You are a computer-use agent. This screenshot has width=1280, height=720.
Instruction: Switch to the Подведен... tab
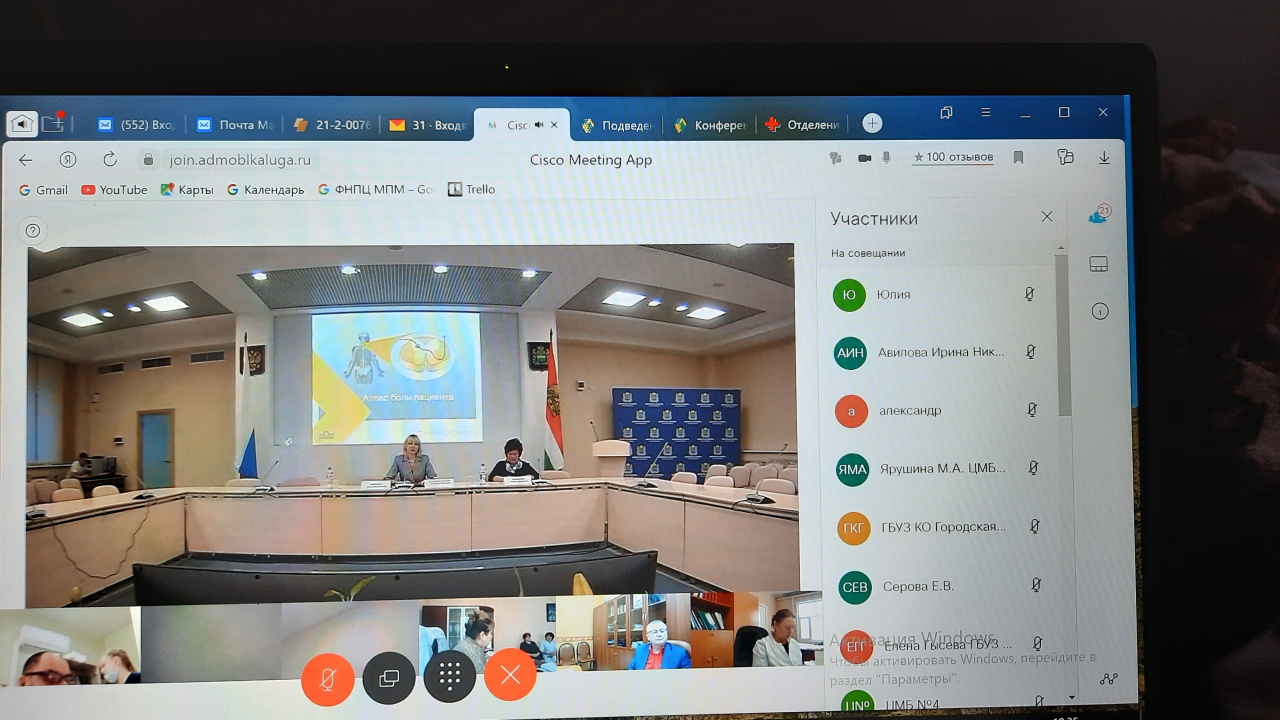(x=617, y=125)
